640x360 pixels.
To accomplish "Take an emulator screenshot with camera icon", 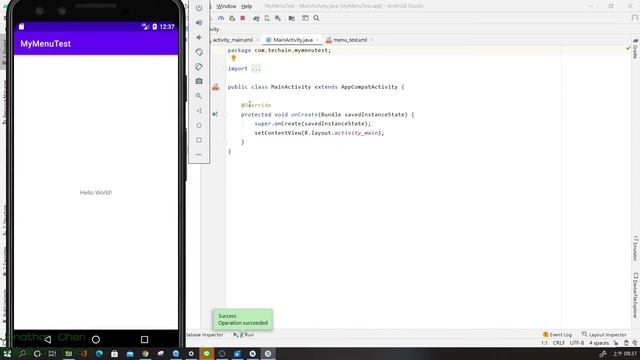I will [199, 81].
